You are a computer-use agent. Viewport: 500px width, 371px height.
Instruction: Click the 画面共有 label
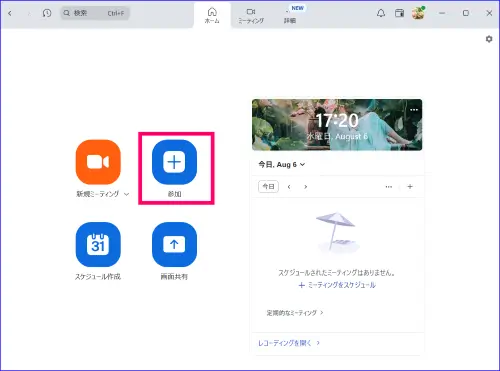coord(174,277)
